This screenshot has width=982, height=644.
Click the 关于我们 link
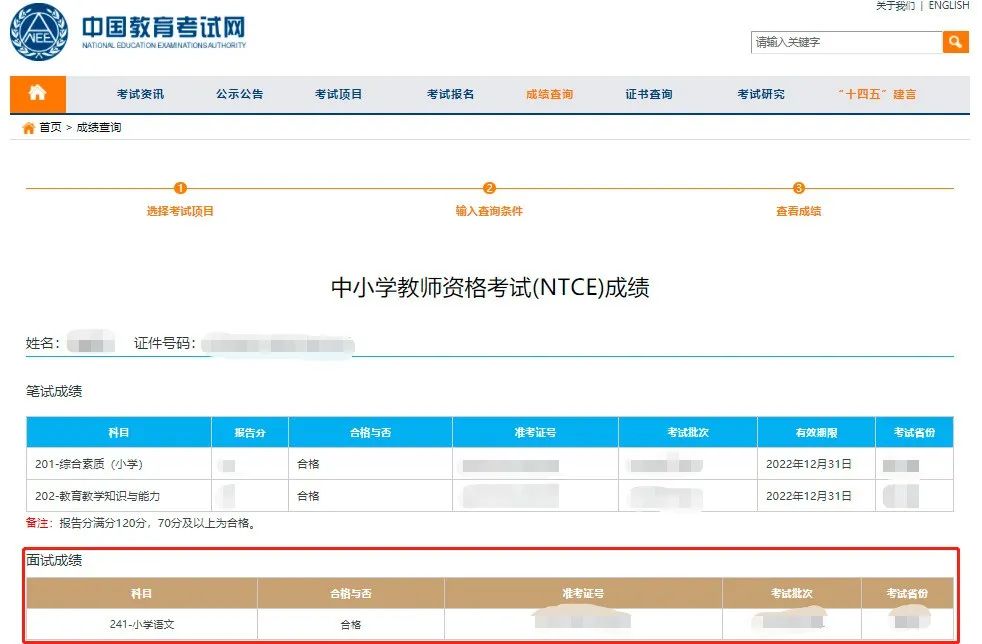[895, 6]
